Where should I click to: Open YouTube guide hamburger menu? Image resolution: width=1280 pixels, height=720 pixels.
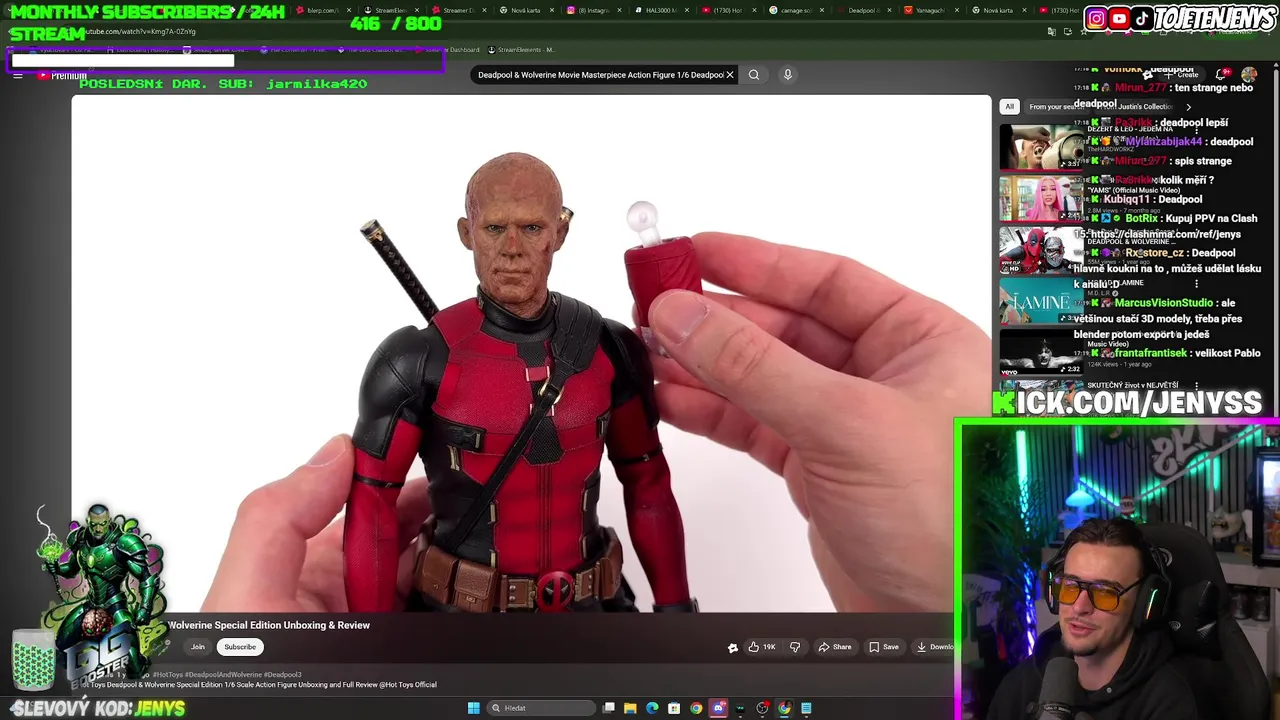18,75
